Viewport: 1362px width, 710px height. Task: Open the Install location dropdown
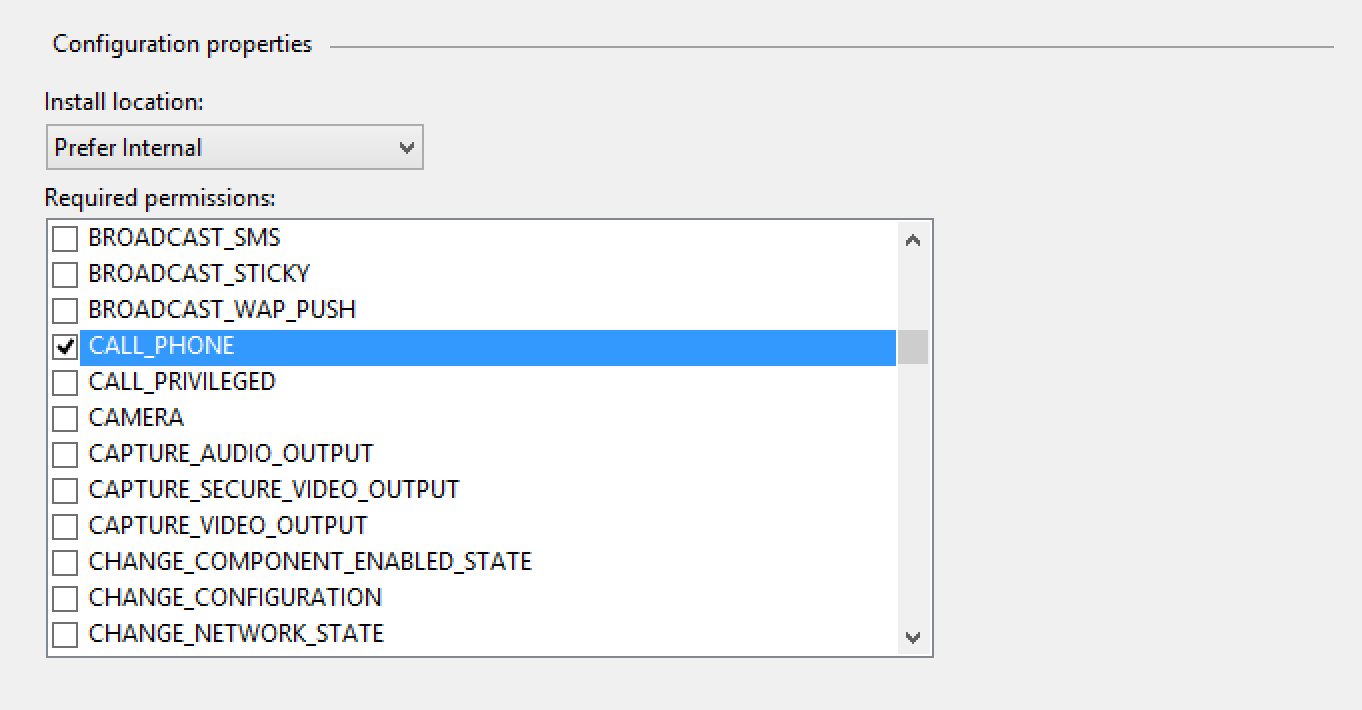(406, 148)
